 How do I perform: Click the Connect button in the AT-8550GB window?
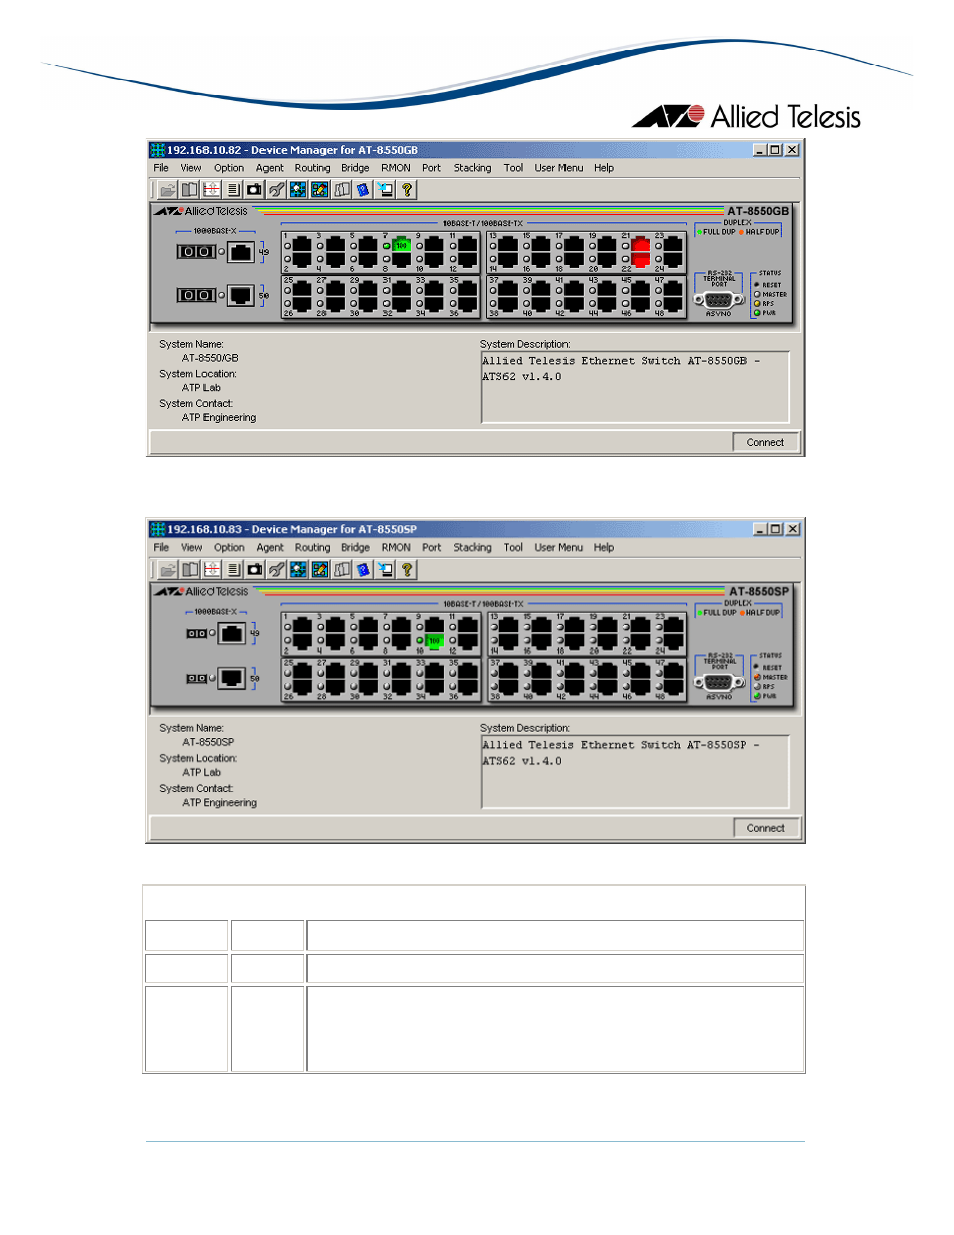click(765, 442)
